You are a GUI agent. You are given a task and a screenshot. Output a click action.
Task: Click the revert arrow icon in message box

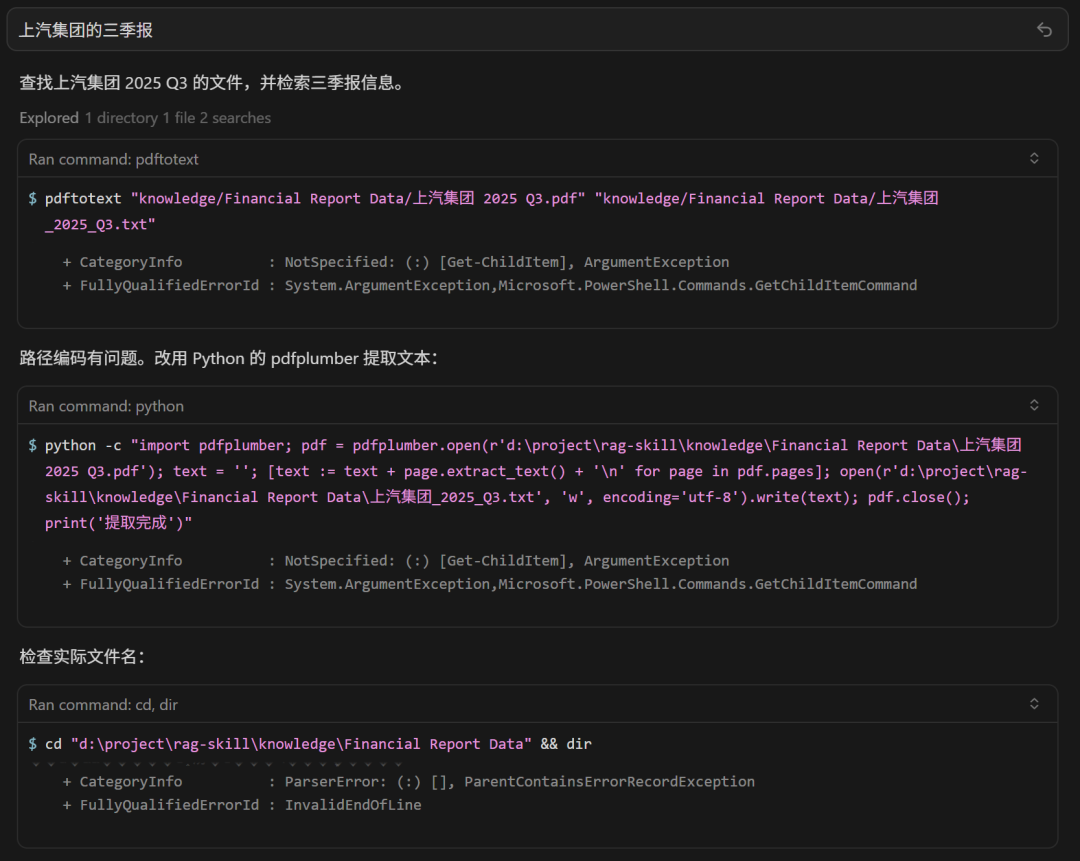1044,30
